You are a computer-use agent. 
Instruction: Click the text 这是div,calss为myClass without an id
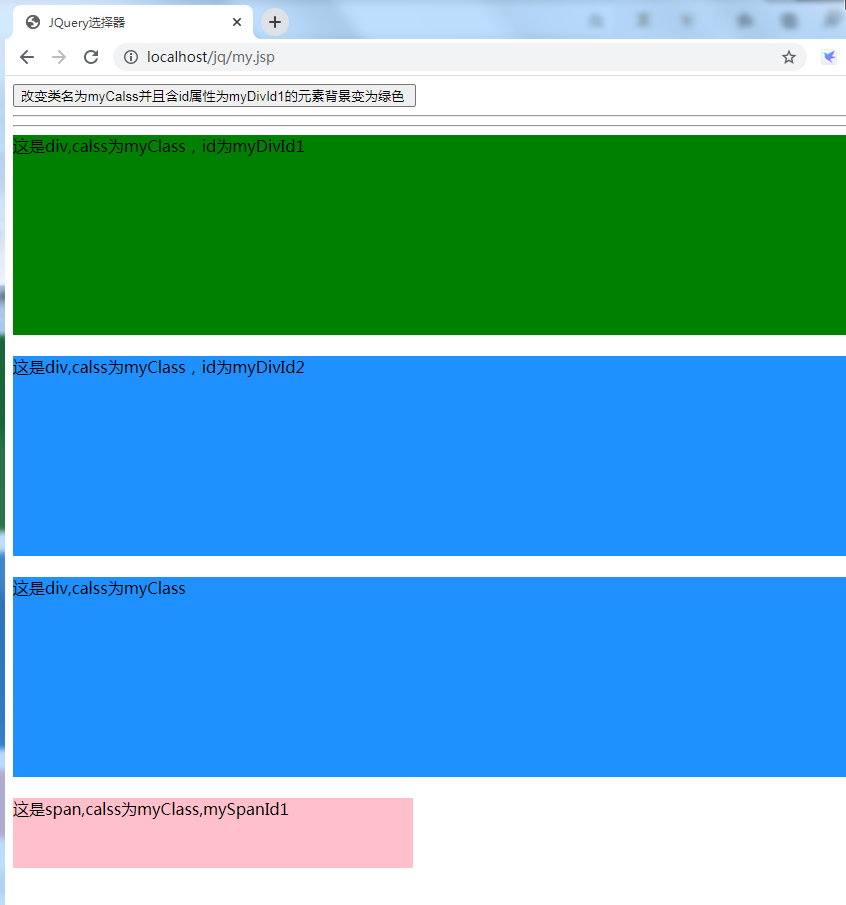point(99,589)
